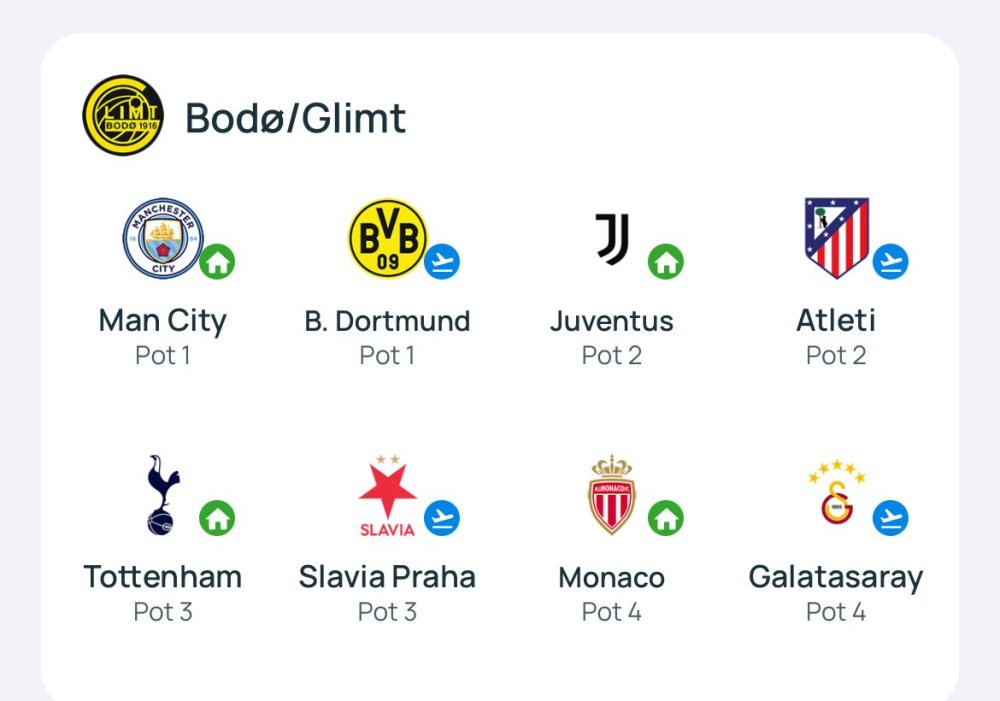The image size is (1000, 701).
Task: Tap the away plane badge beside Dortmund
Action: point(442,262)
